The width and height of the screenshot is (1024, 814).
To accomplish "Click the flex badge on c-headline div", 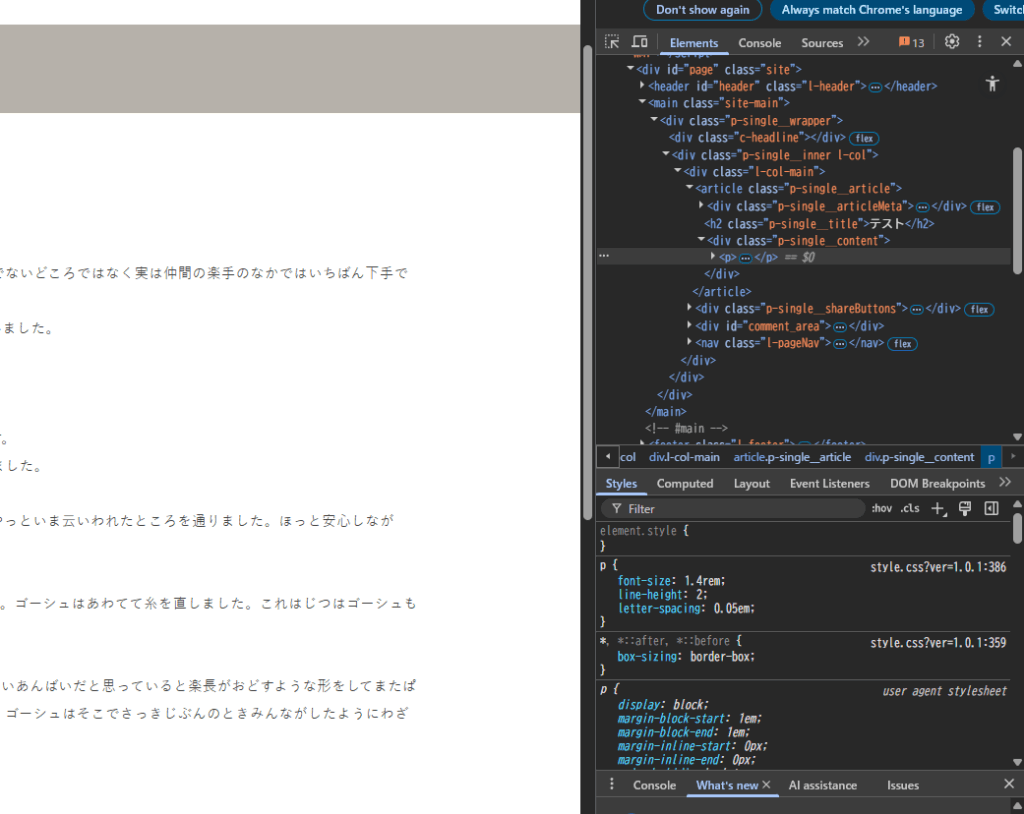I will 863,138.
